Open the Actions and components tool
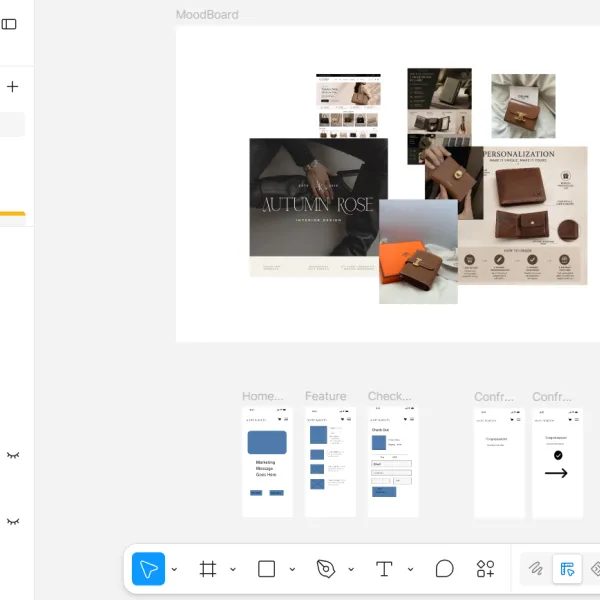600x600 pixels. tap(485, 569)
